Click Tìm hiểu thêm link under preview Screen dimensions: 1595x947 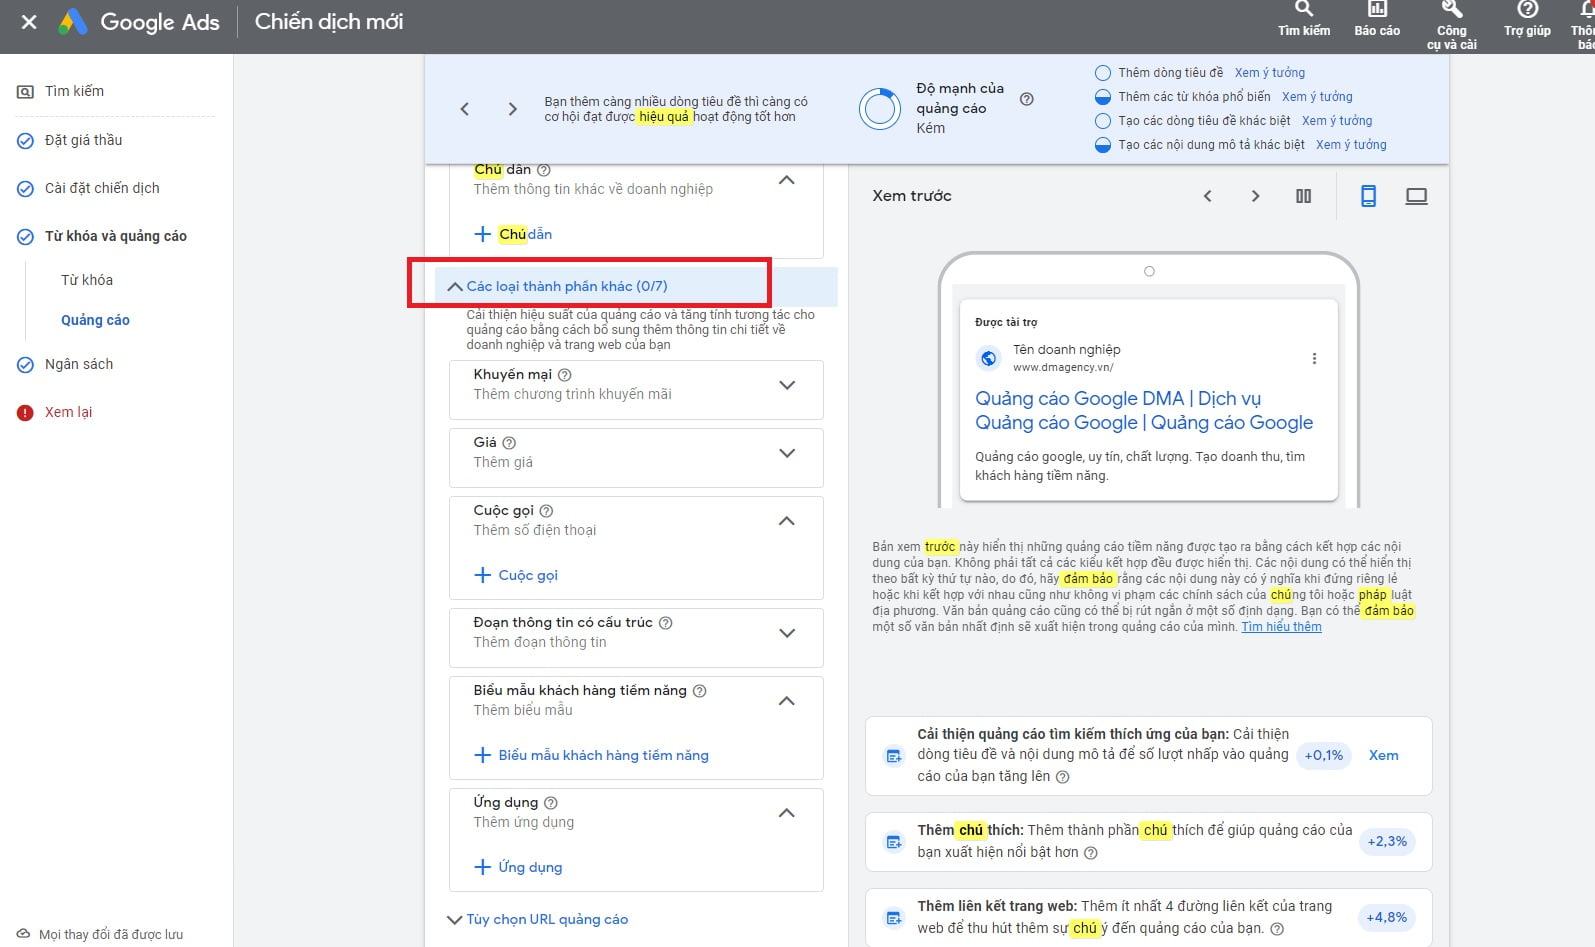pyautogui.click(x=1281, y=627)
